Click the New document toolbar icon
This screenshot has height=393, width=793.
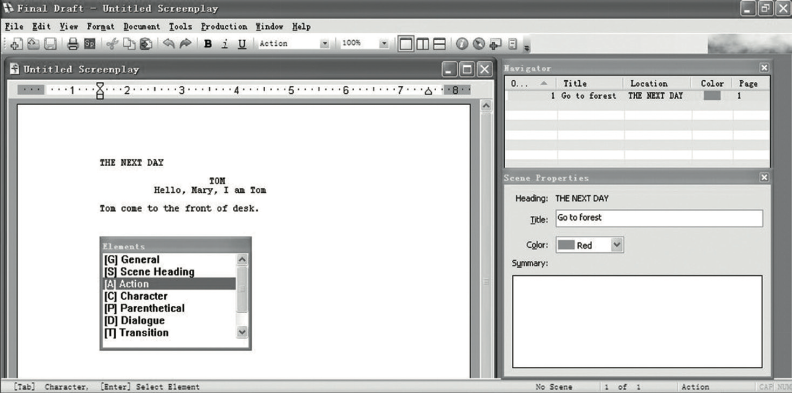(16, 44)
